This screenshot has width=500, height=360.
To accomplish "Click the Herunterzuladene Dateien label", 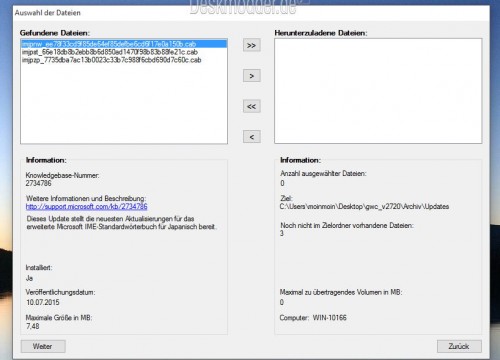I will coord(321,33).
